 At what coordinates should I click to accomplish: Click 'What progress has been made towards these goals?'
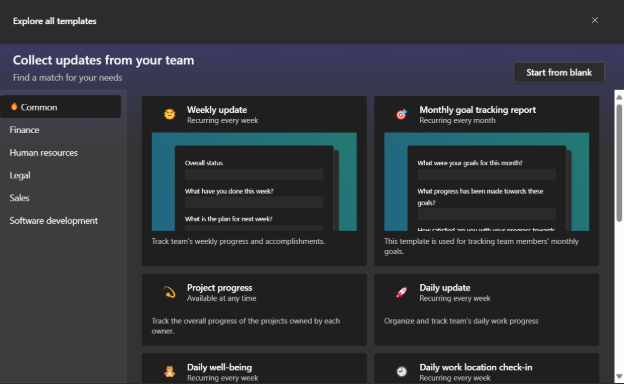click(x=480, y=197)
